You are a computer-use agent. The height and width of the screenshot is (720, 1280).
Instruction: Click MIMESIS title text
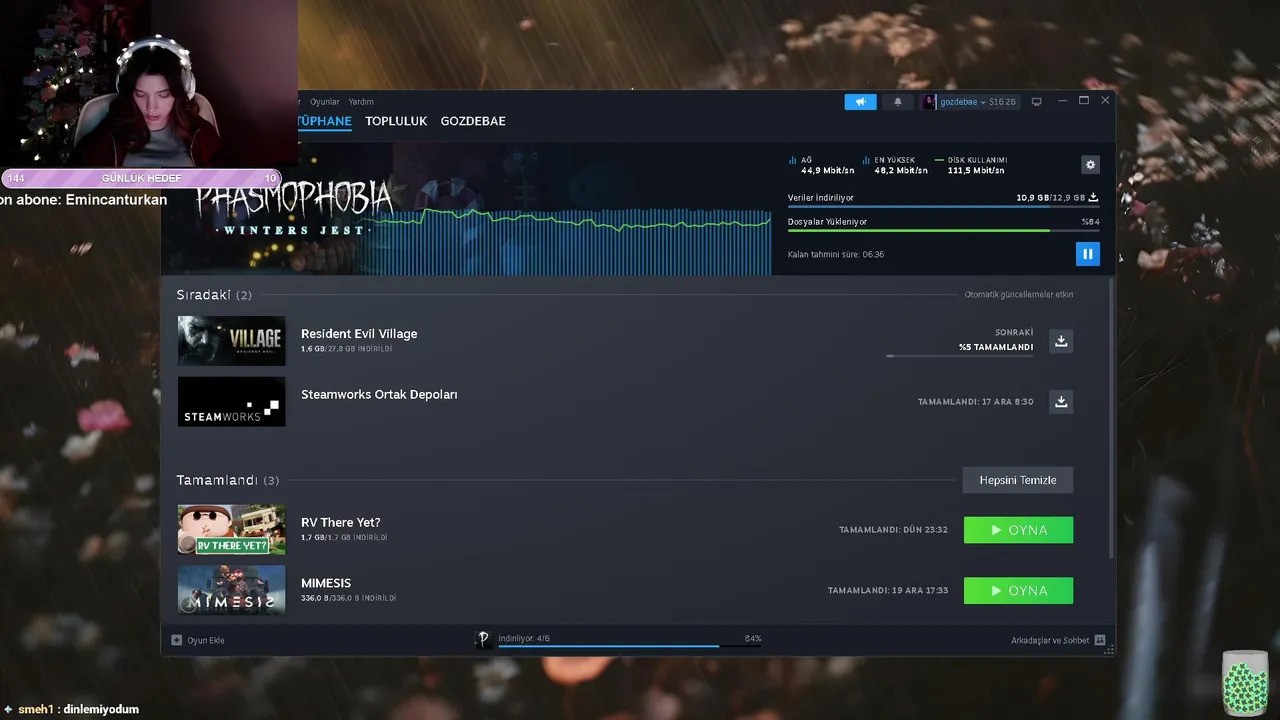click(326, 583)
